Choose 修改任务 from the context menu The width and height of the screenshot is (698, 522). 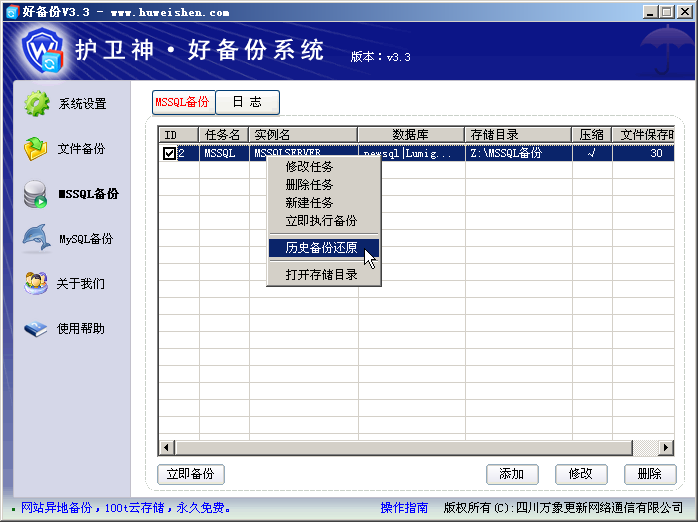(x=309, y=167)
